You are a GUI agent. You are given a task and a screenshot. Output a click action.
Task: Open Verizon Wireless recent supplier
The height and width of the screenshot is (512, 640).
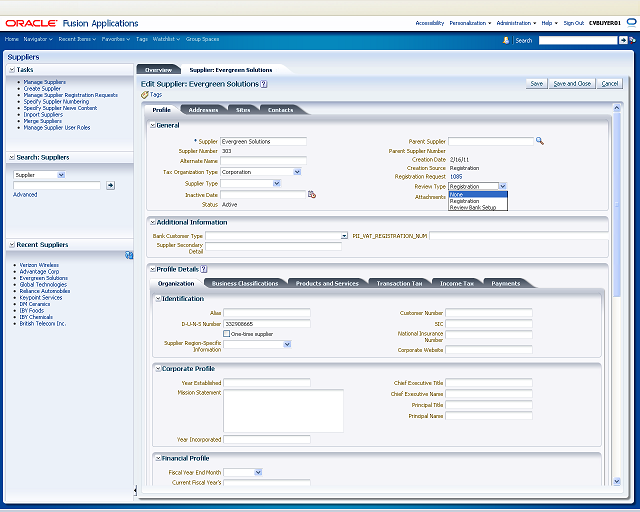(39, 265)
